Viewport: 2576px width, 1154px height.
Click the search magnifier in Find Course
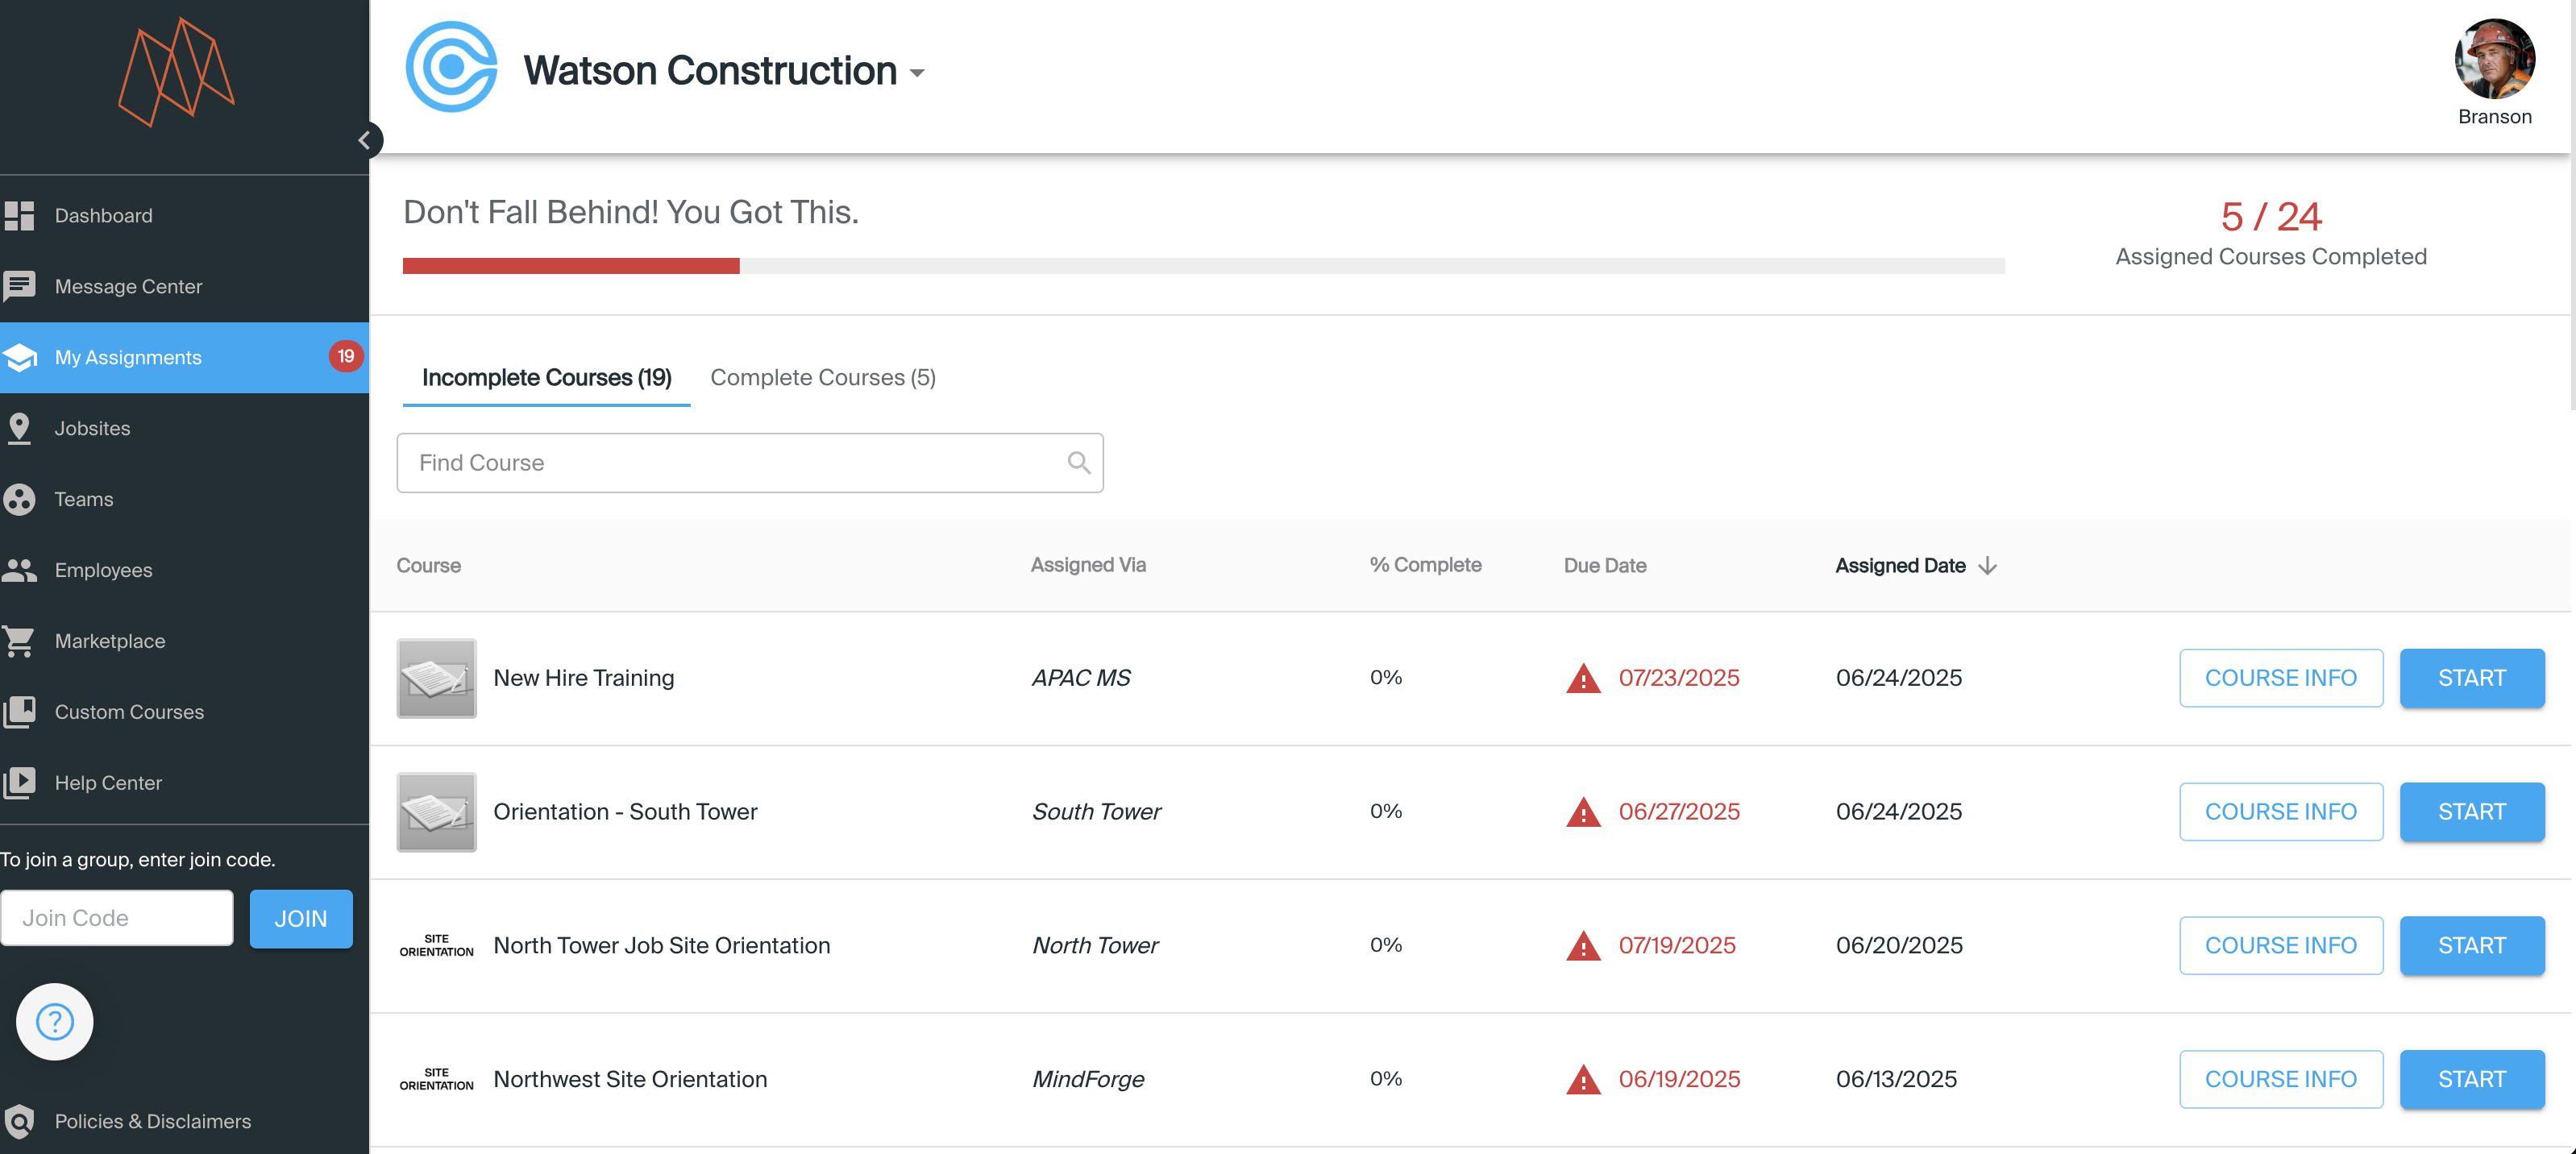tap(1078, 462)
